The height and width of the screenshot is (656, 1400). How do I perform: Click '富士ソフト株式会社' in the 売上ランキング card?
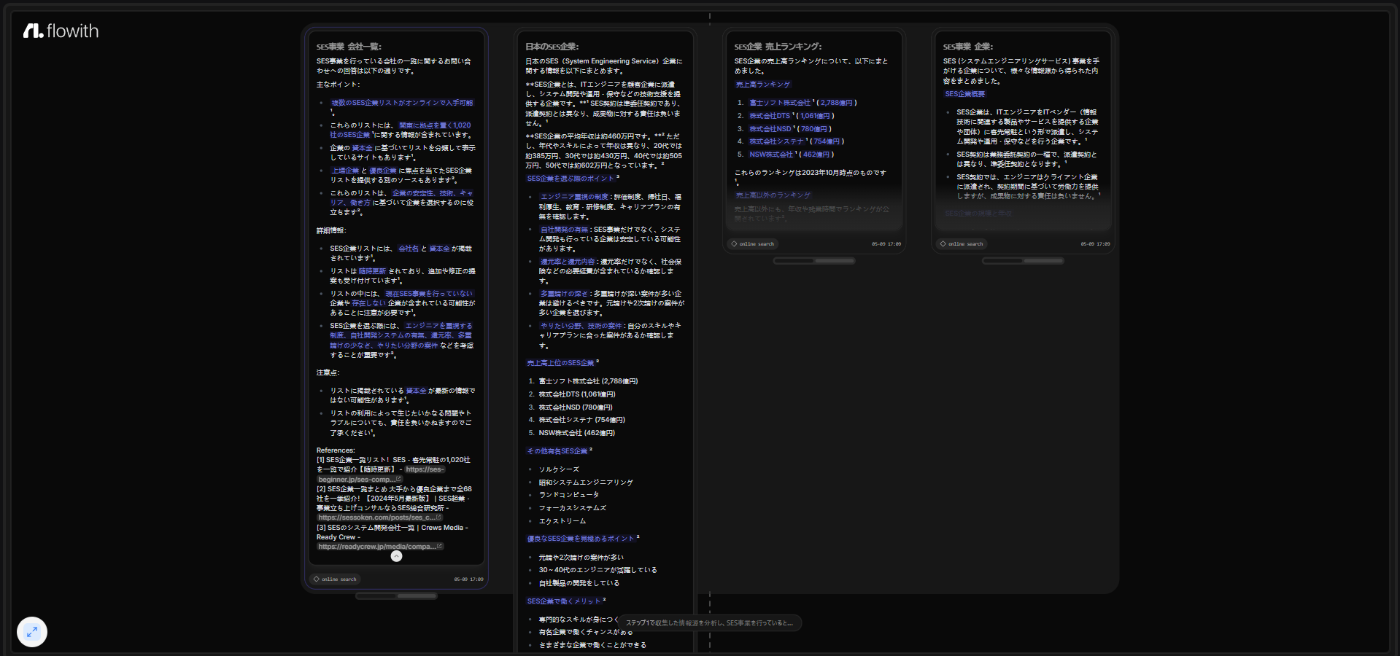[780, 102]
